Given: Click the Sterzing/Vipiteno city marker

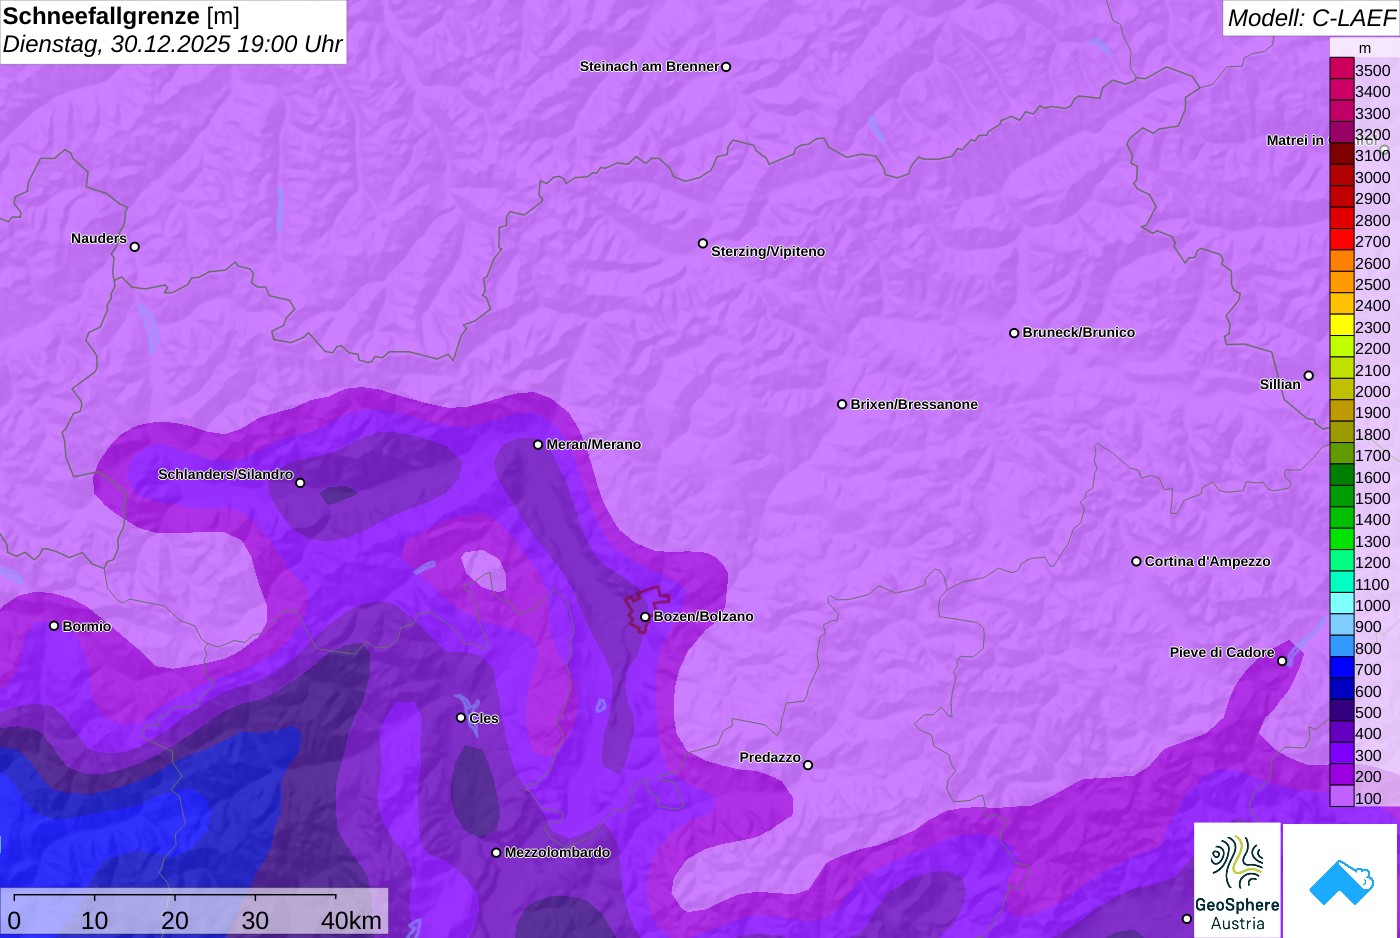Looking at the screenshot, I should pos(703,243).
